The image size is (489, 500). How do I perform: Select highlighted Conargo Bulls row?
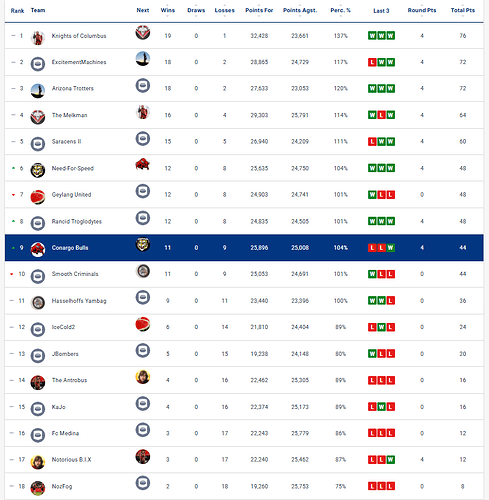coord(244,248)
